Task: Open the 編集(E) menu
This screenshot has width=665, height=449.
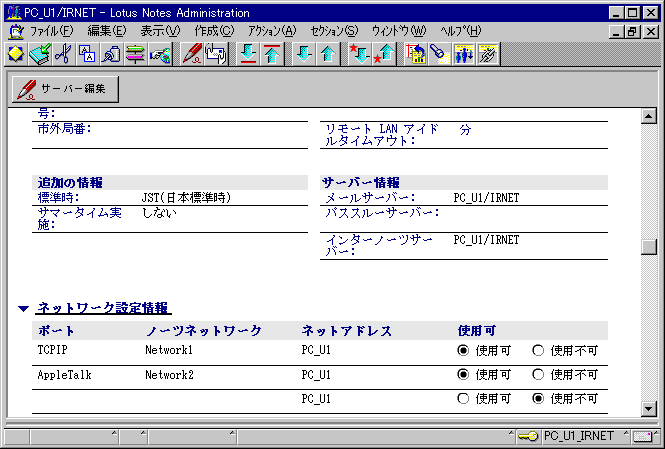Action: click(x=107, y=31)
